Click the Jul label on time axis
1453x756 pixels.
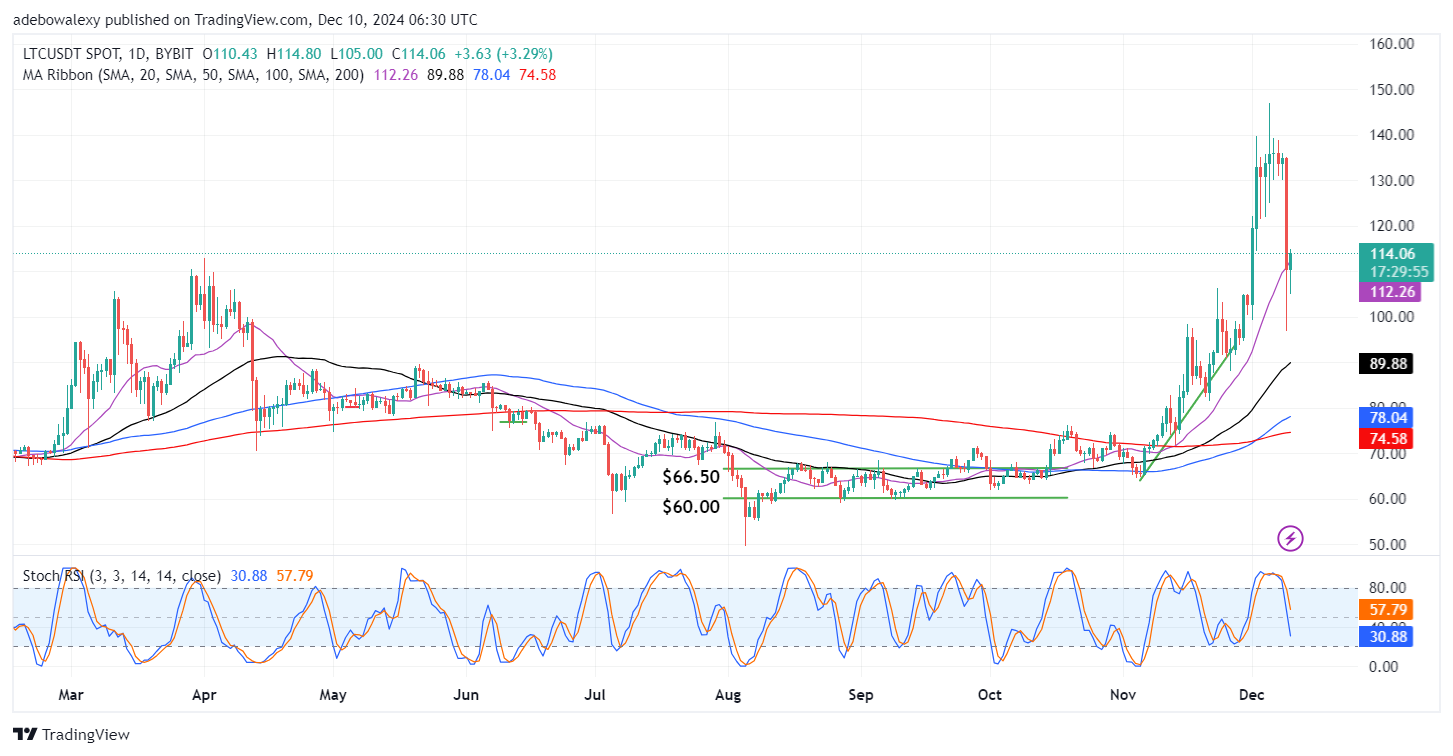coord(596,693)
